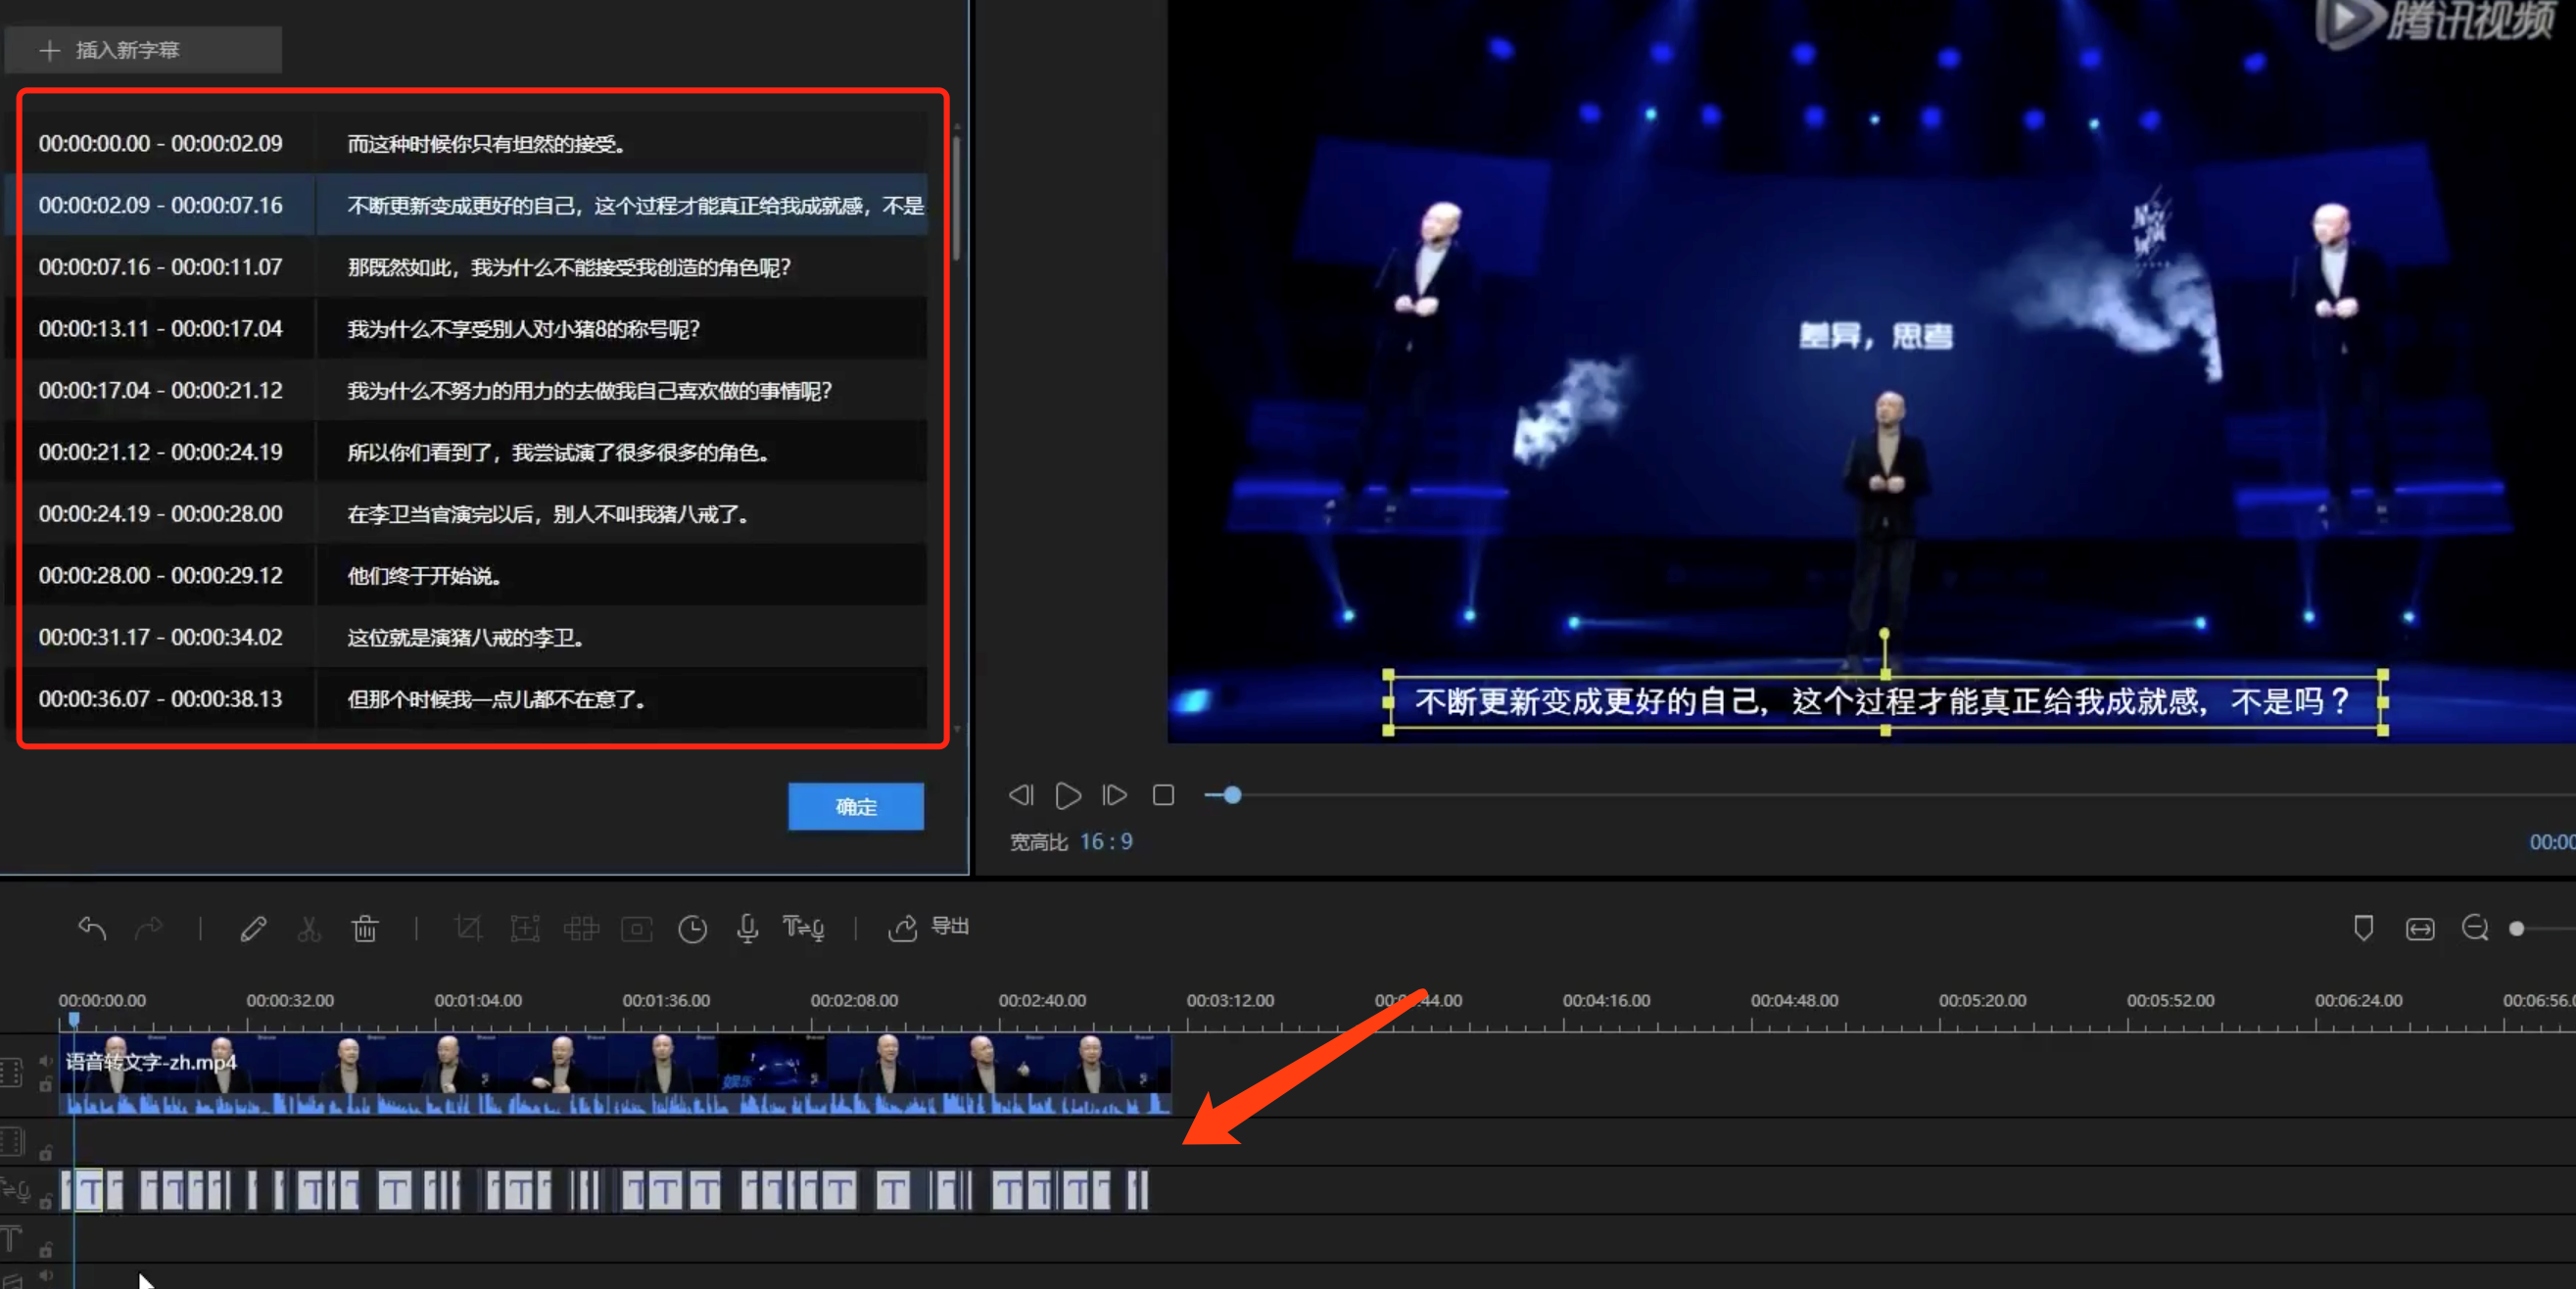Click timestamp 00:00:00.00 - 00:00:02.09
The height and width of the screenshot is (1289, 2576).
pyautogui.click(x=160, y=143)
